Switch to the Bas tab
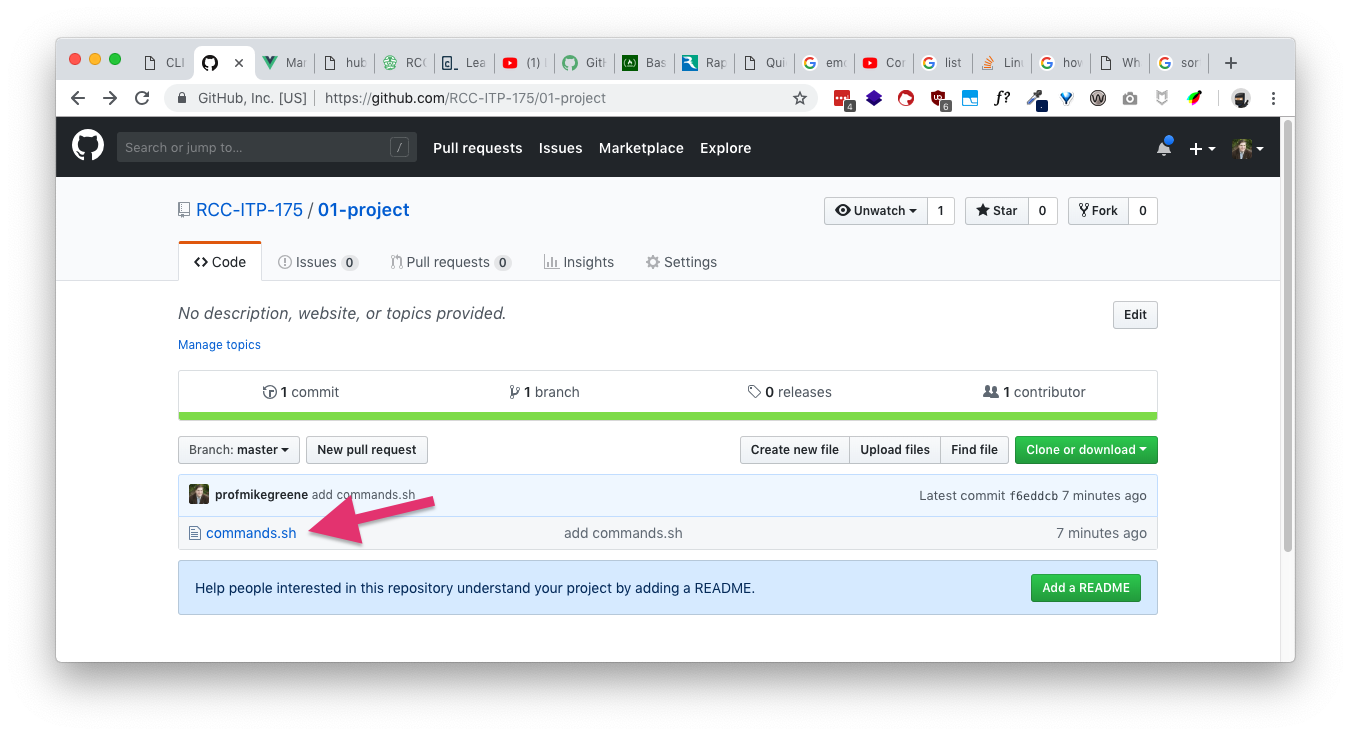 coord(645,62)
